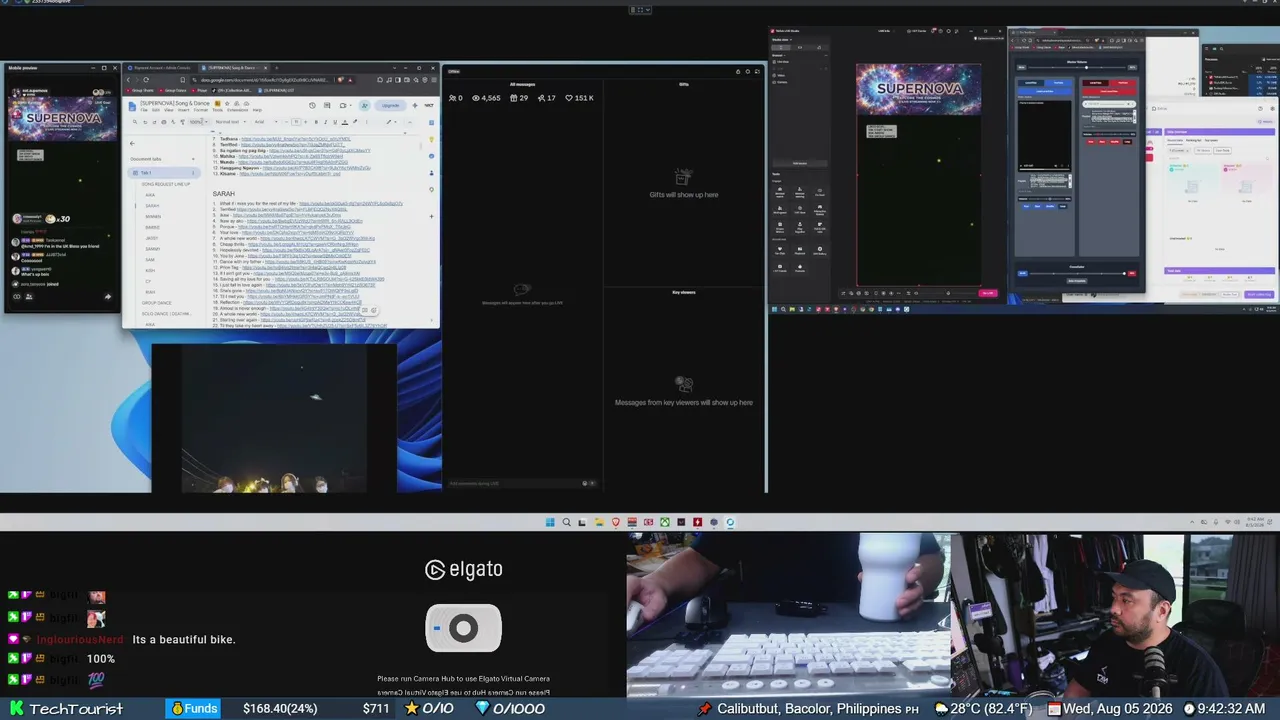Select the text color icon in Docs toolbar
The width and height of the screenshot is (1280, 720).
(345, 122)
